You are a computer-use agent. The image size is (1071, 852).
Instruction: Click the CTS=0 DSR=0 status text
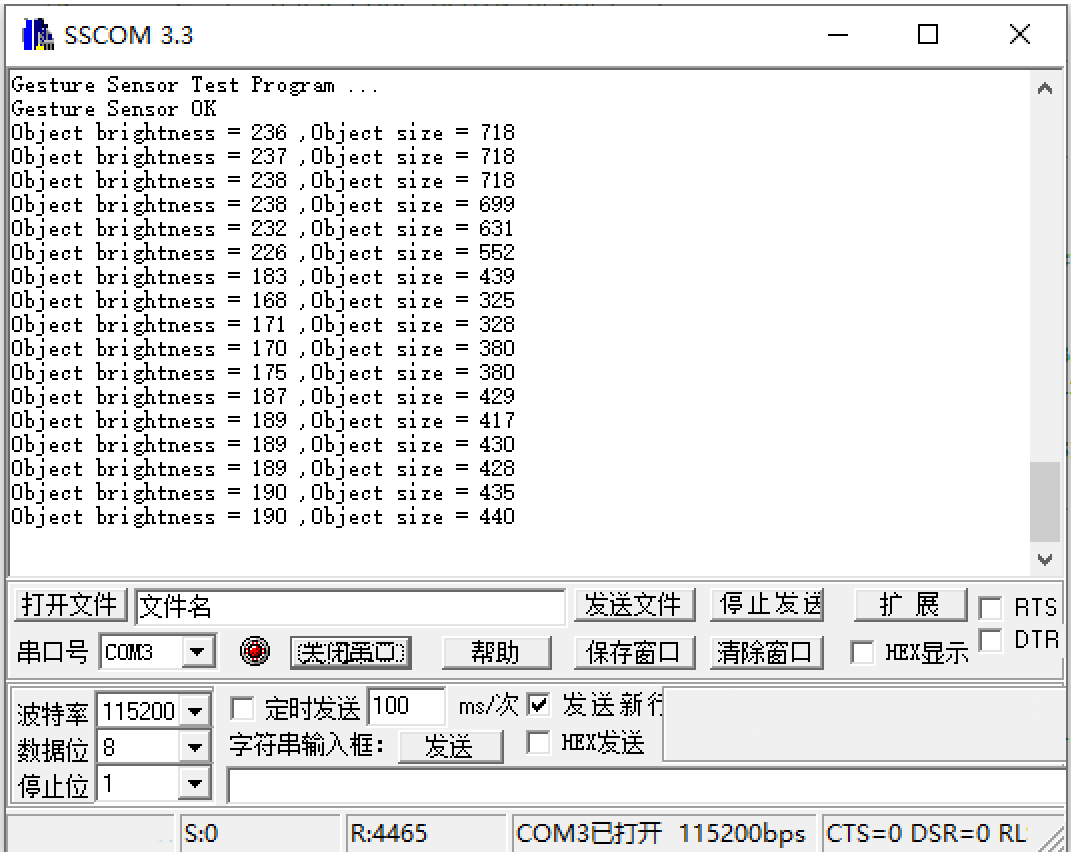(x=926, y=834)
